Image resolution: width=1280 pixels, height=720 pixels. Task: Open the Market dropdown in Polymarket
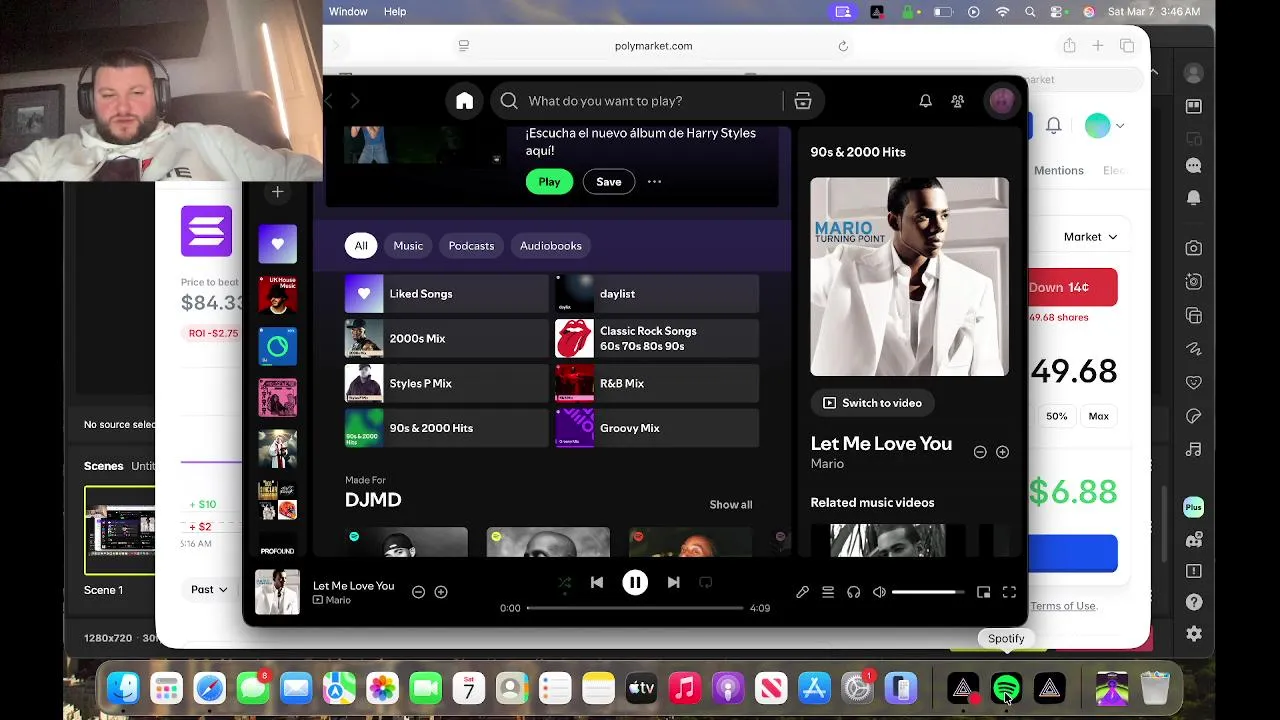[1090, 237]
